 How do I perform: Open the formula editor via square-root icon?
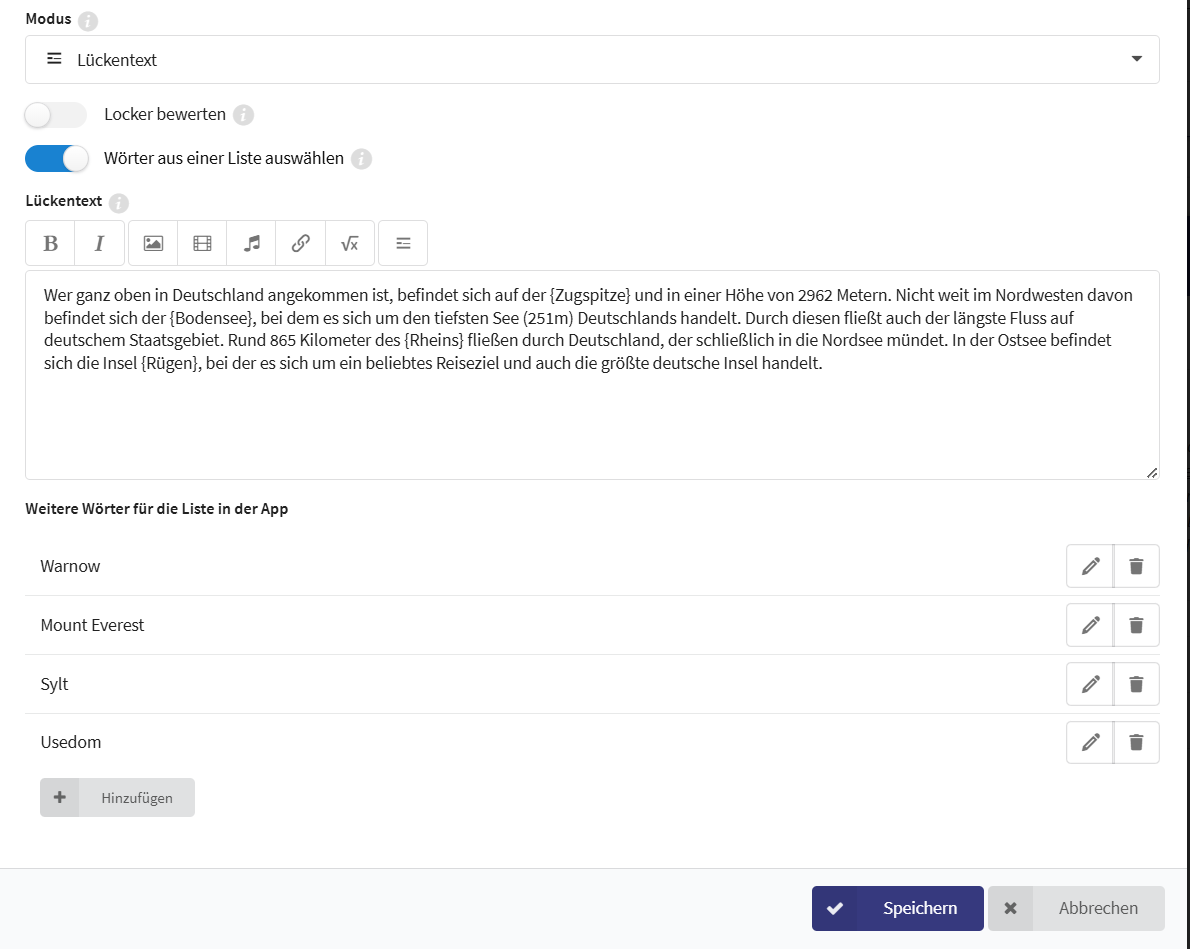point(349,242)
